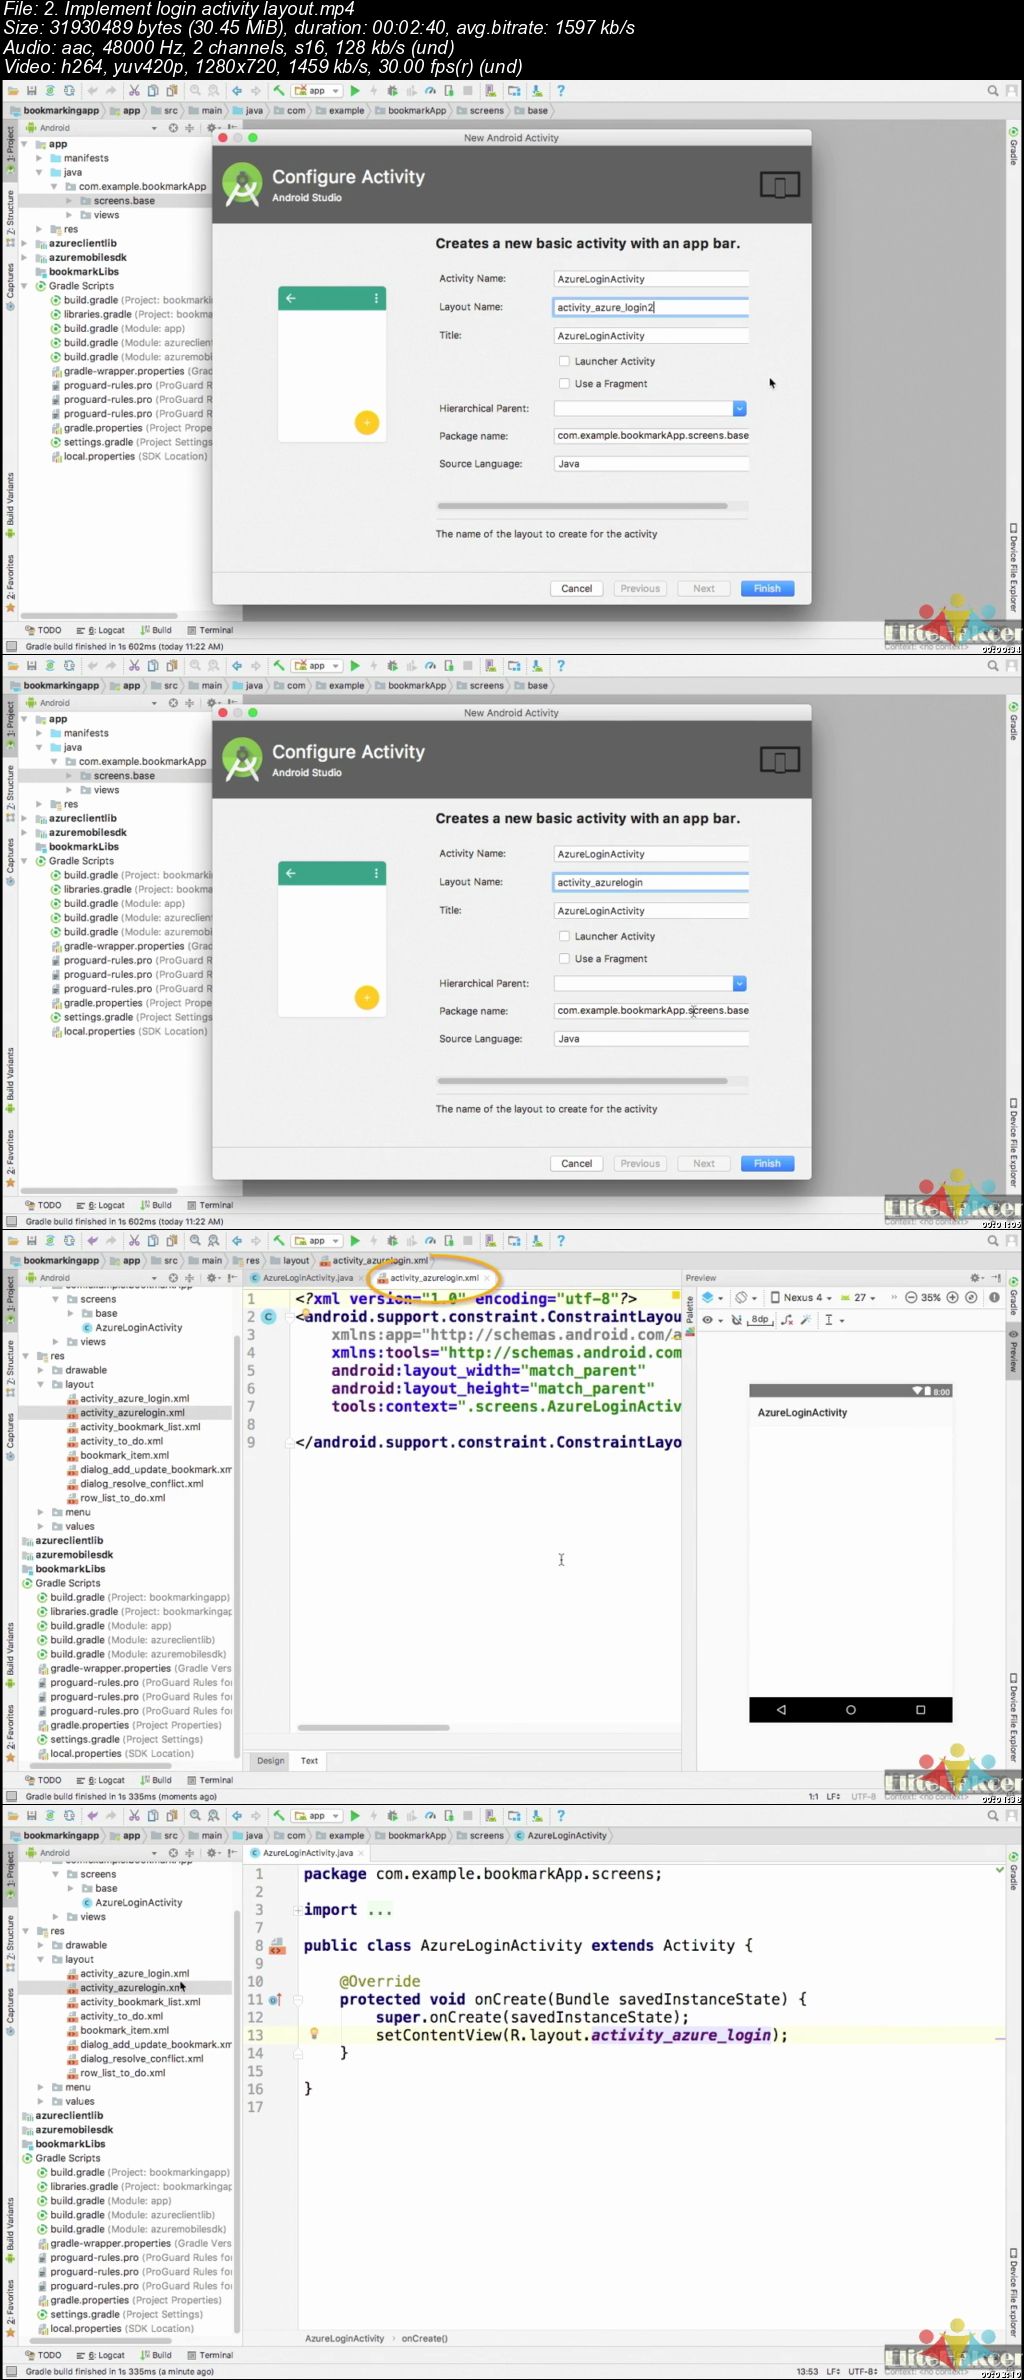This screenshot has height=2380, width=1024.
Task: Click the debug bug icon in Java editor frame toolbar
Action: click(393, 1815)
